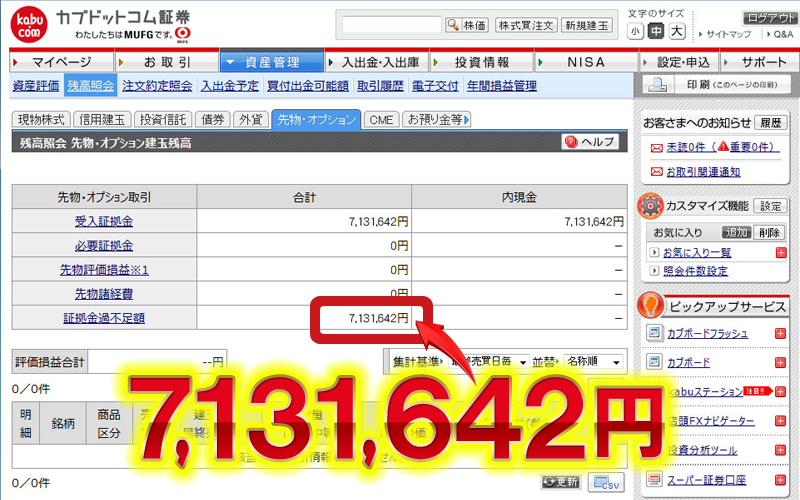Viewport: 800px width, 500px height.
Task: Click the 株価 search magnifier button
Action: point(467,25)
